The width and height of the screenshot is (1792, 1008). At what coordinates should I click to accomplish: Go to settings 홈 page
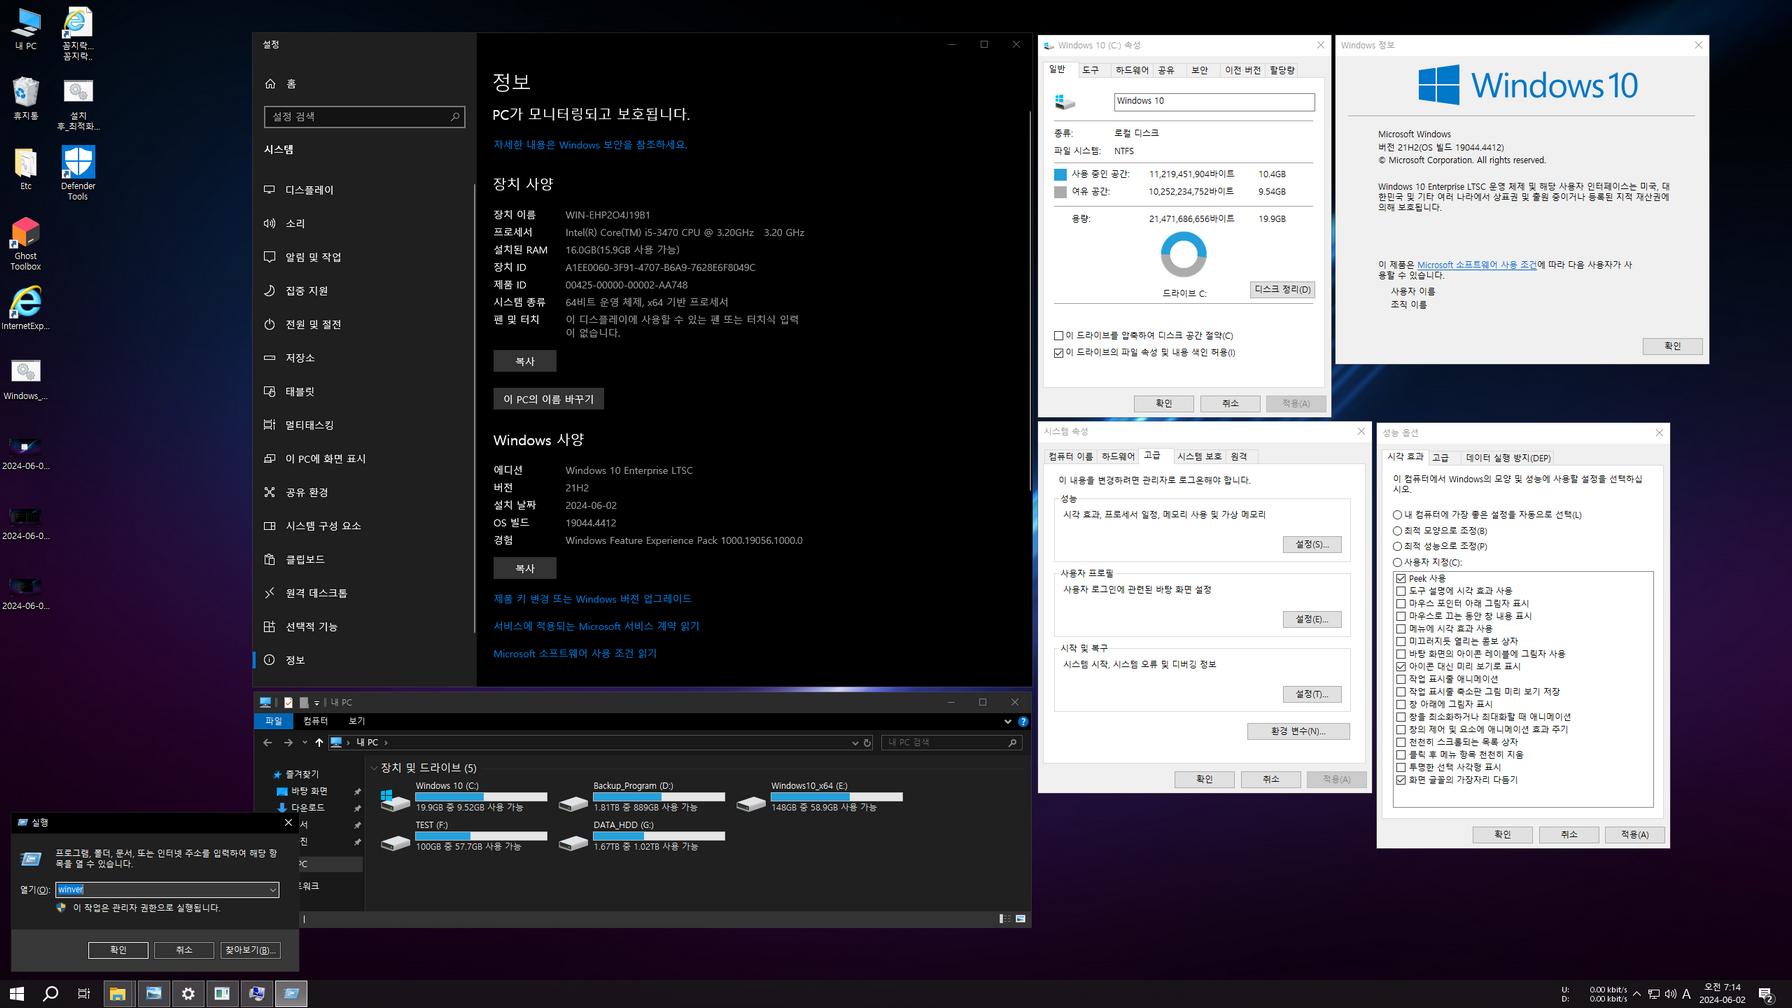(x=290, y=84)
